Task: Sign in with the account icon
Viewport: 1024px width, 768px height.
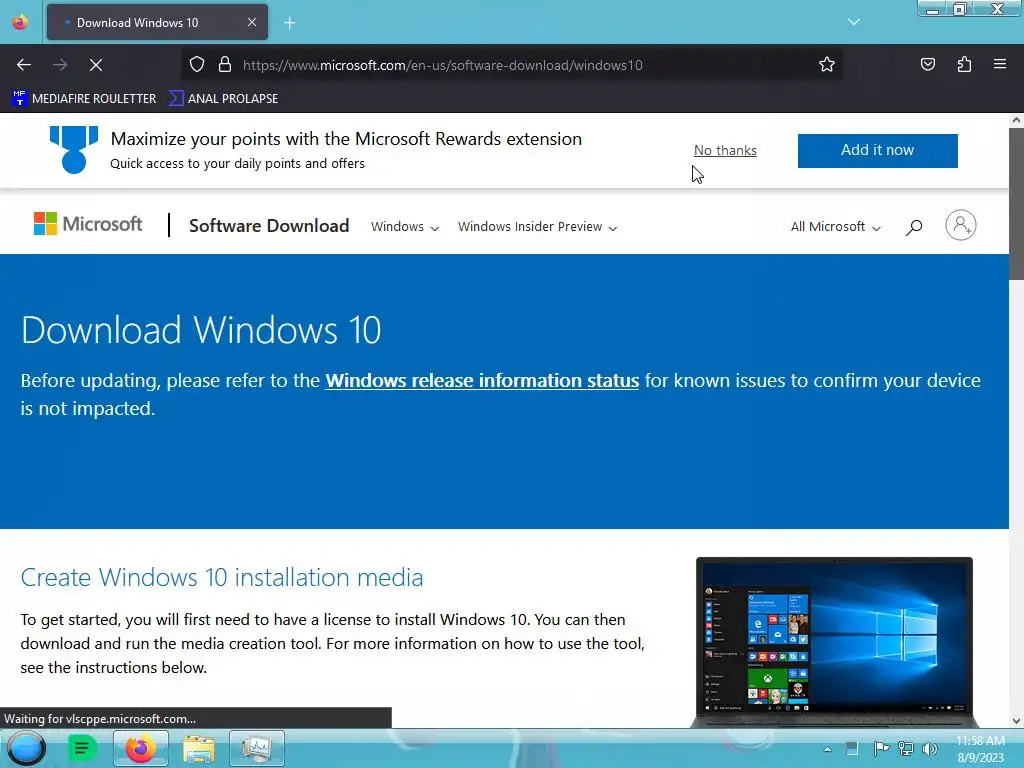Action: click(961, 225)
